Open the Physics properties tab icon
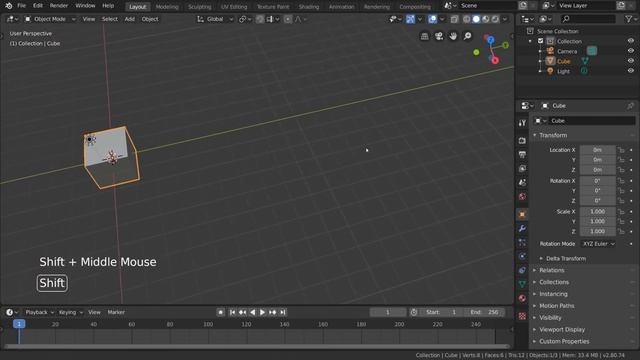This screenshot has width=640, height=360. pyautogui.click(x=522, y=256)
